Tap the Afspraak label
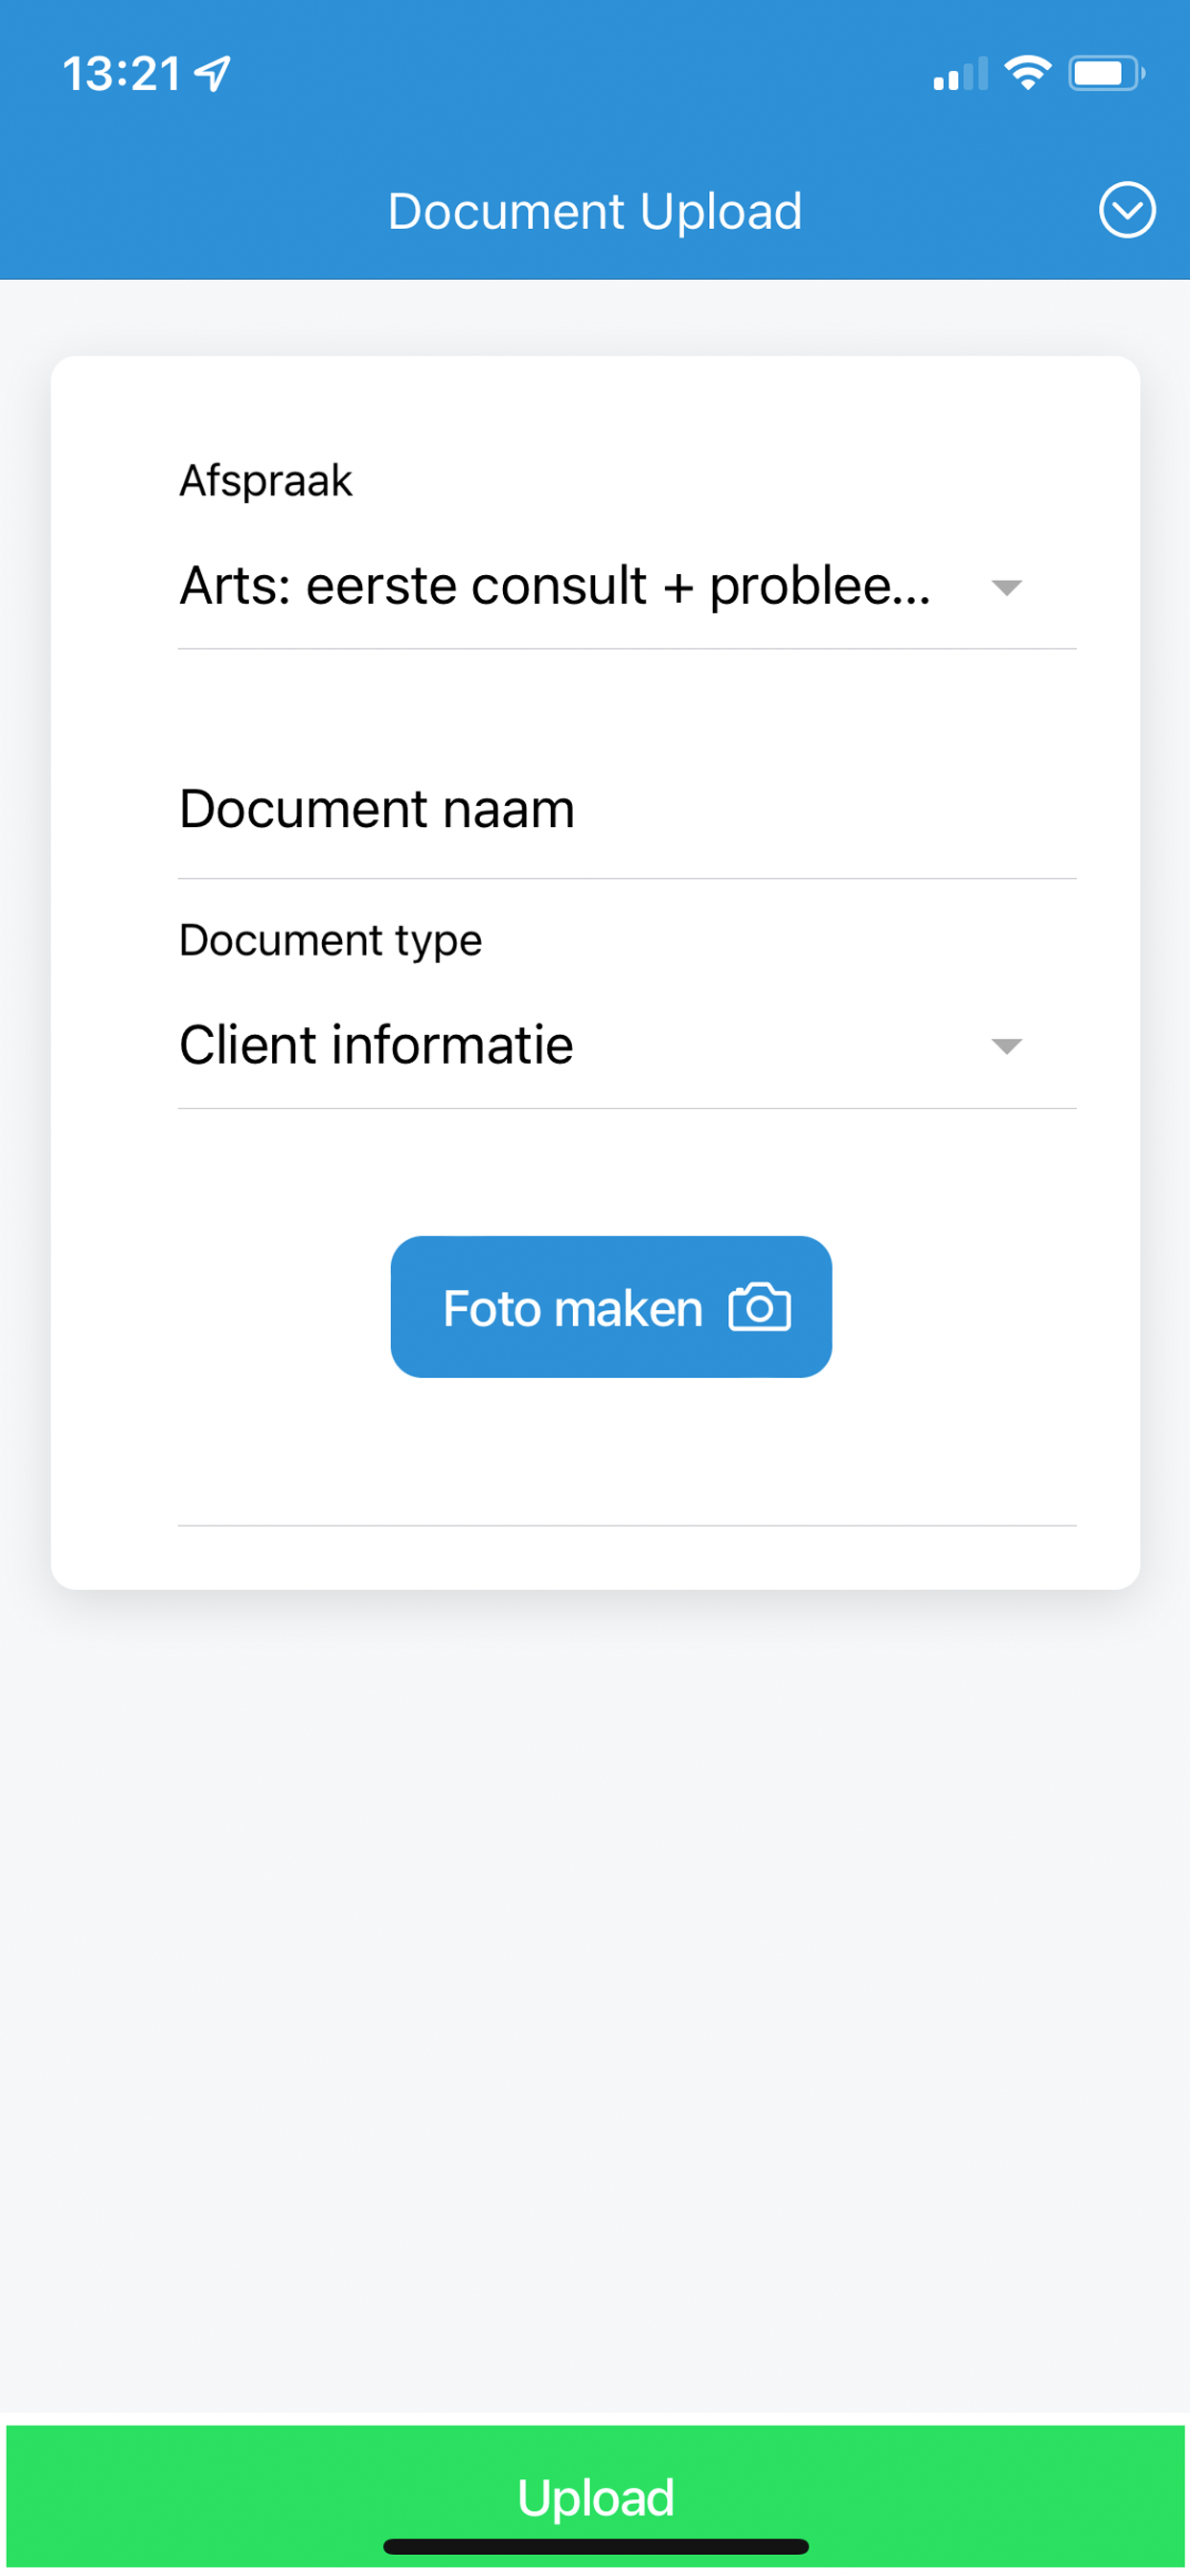The width and height of the screenshot is (1190, 2576). tap(266, 481)
